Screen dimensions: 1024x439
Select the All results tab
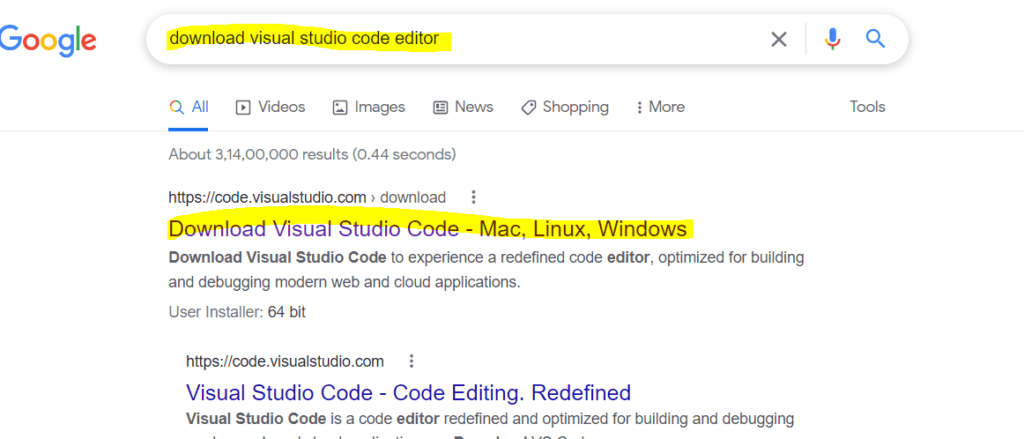point(189,107)
